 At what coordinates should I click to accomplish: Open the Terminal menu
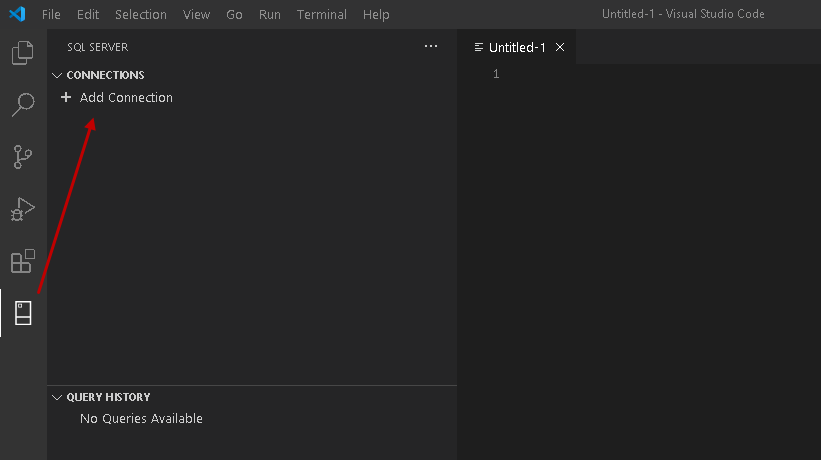point(322,15)
